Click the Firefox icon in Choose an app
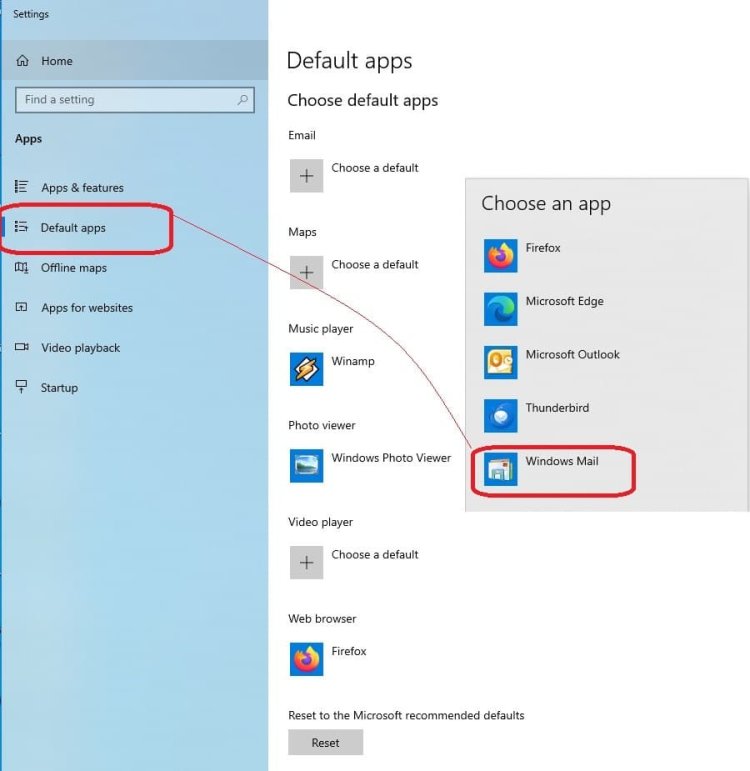This screenshot has height=771, width=750. [500, 256]
